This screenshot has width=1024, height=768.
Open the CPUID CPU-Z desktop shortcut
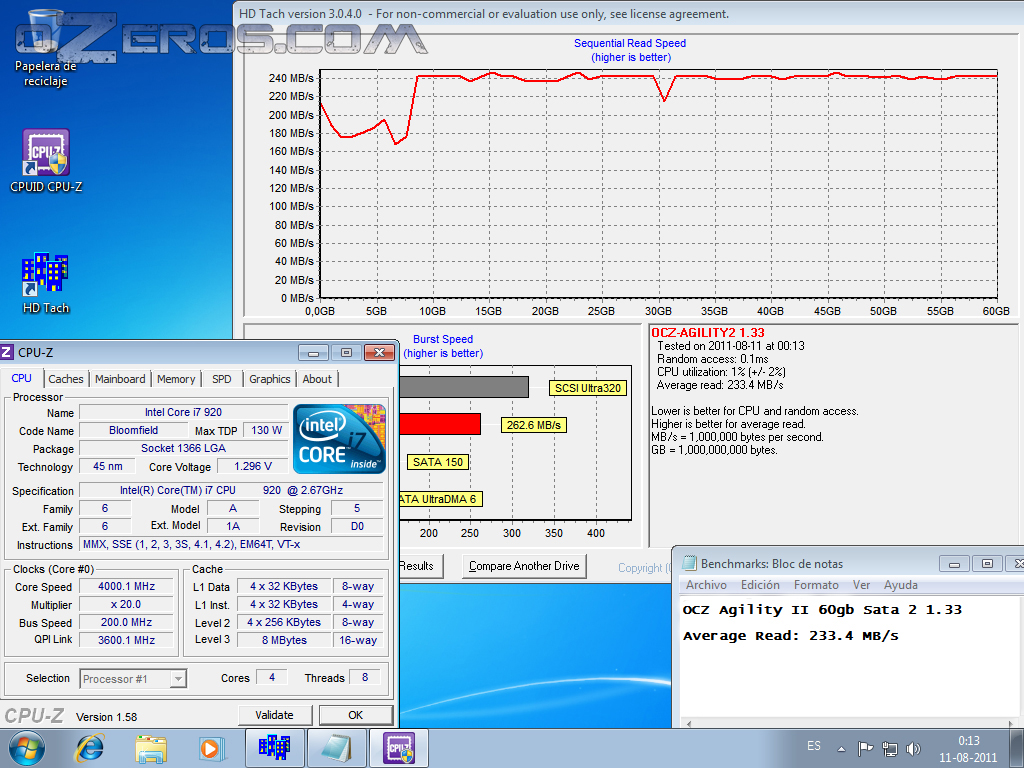point(46,161)
